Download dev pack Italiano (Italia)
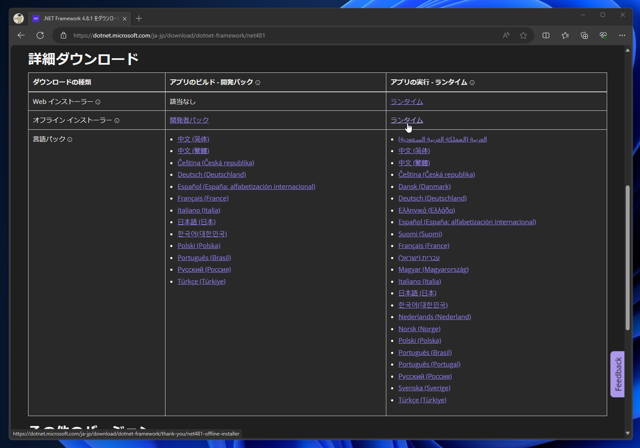The height and width of the screenshot is (448, 640). (199, 210)
